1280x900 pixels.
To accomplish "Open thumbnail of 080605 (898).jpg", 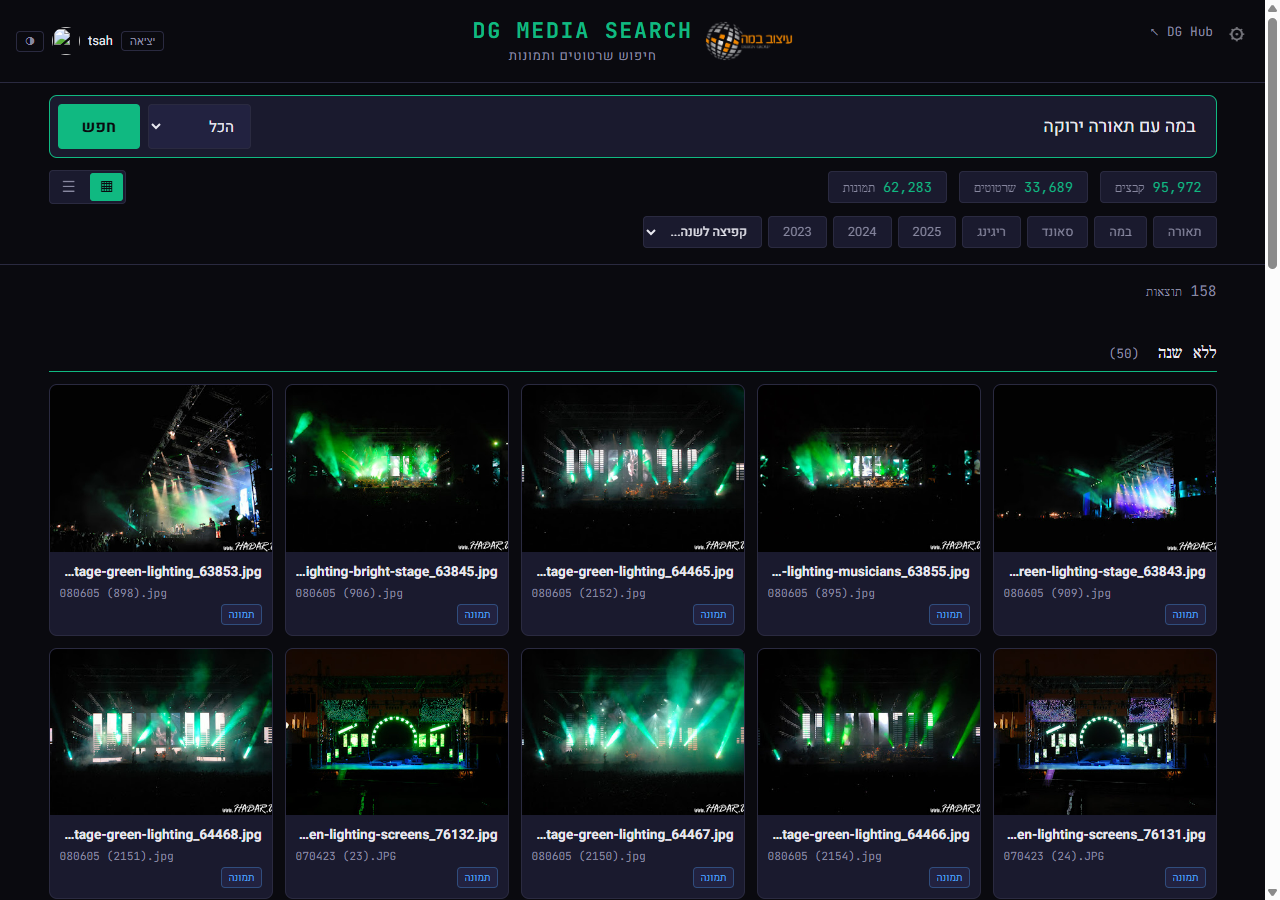I will point(161,468).
